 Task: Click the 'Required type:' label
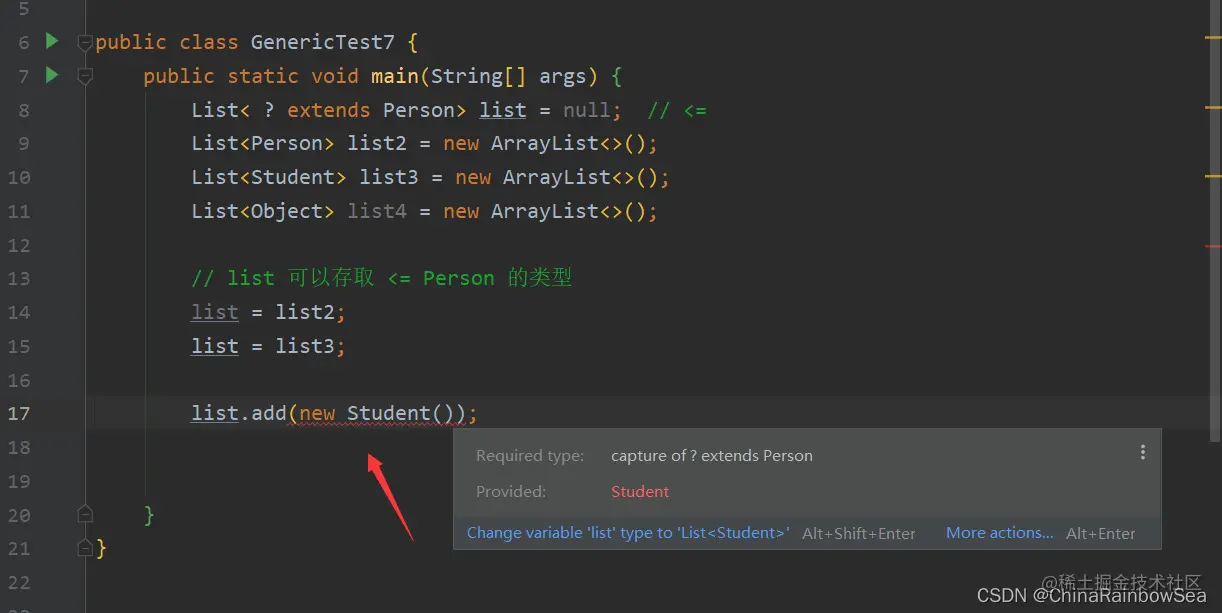[x=530, y=456]
